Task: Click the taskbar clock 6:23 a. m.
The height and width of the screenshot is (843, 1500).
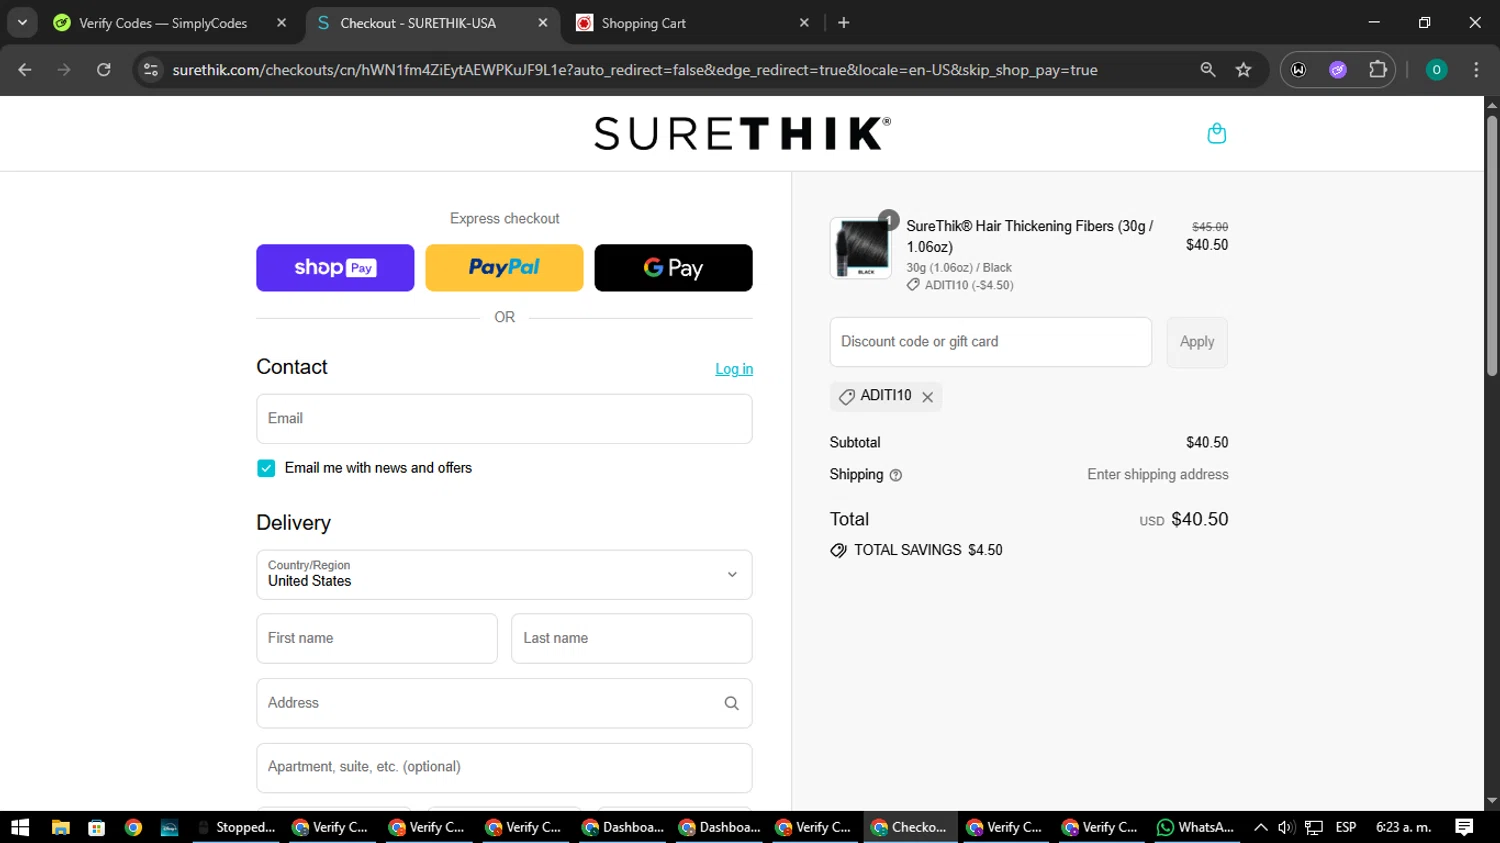Action: 1403,827
